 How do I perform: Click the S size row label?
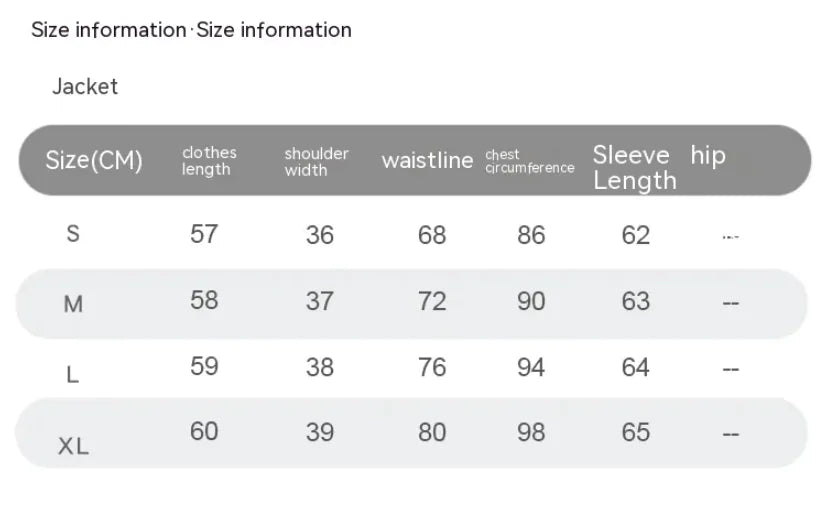pos(73,234)
